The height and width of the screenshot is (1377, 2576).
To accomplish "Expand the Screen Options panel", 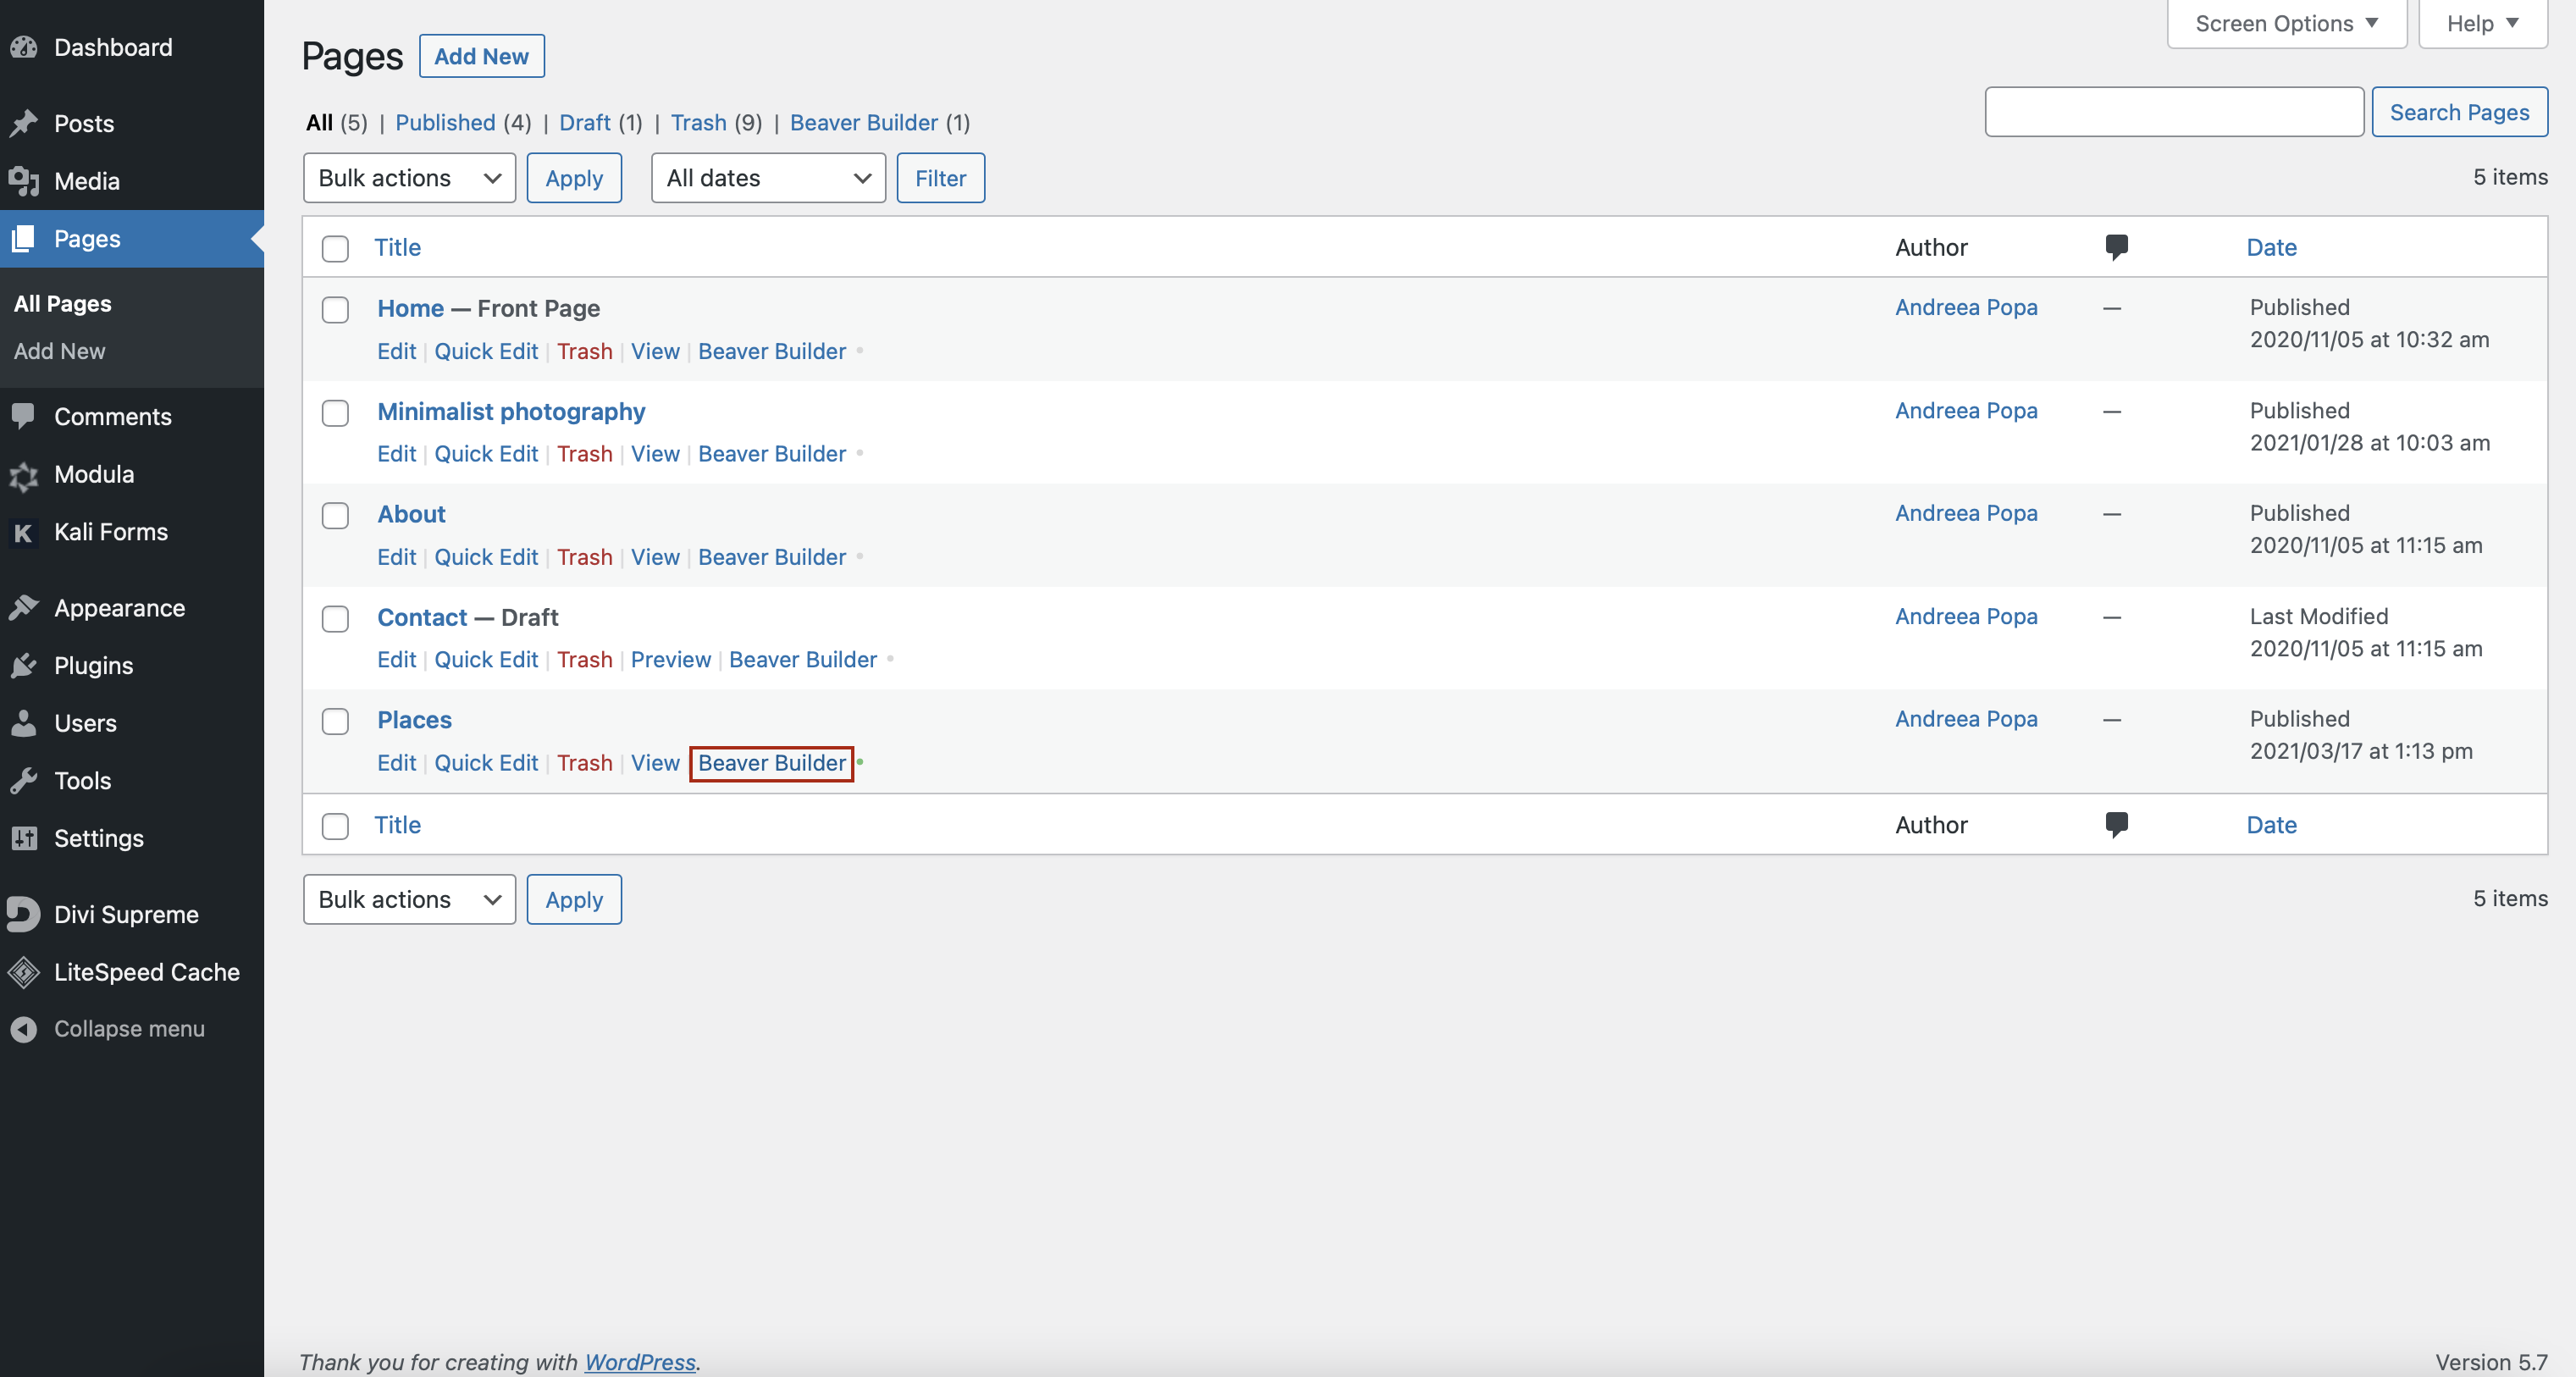I will click(x=2286, y=23).
